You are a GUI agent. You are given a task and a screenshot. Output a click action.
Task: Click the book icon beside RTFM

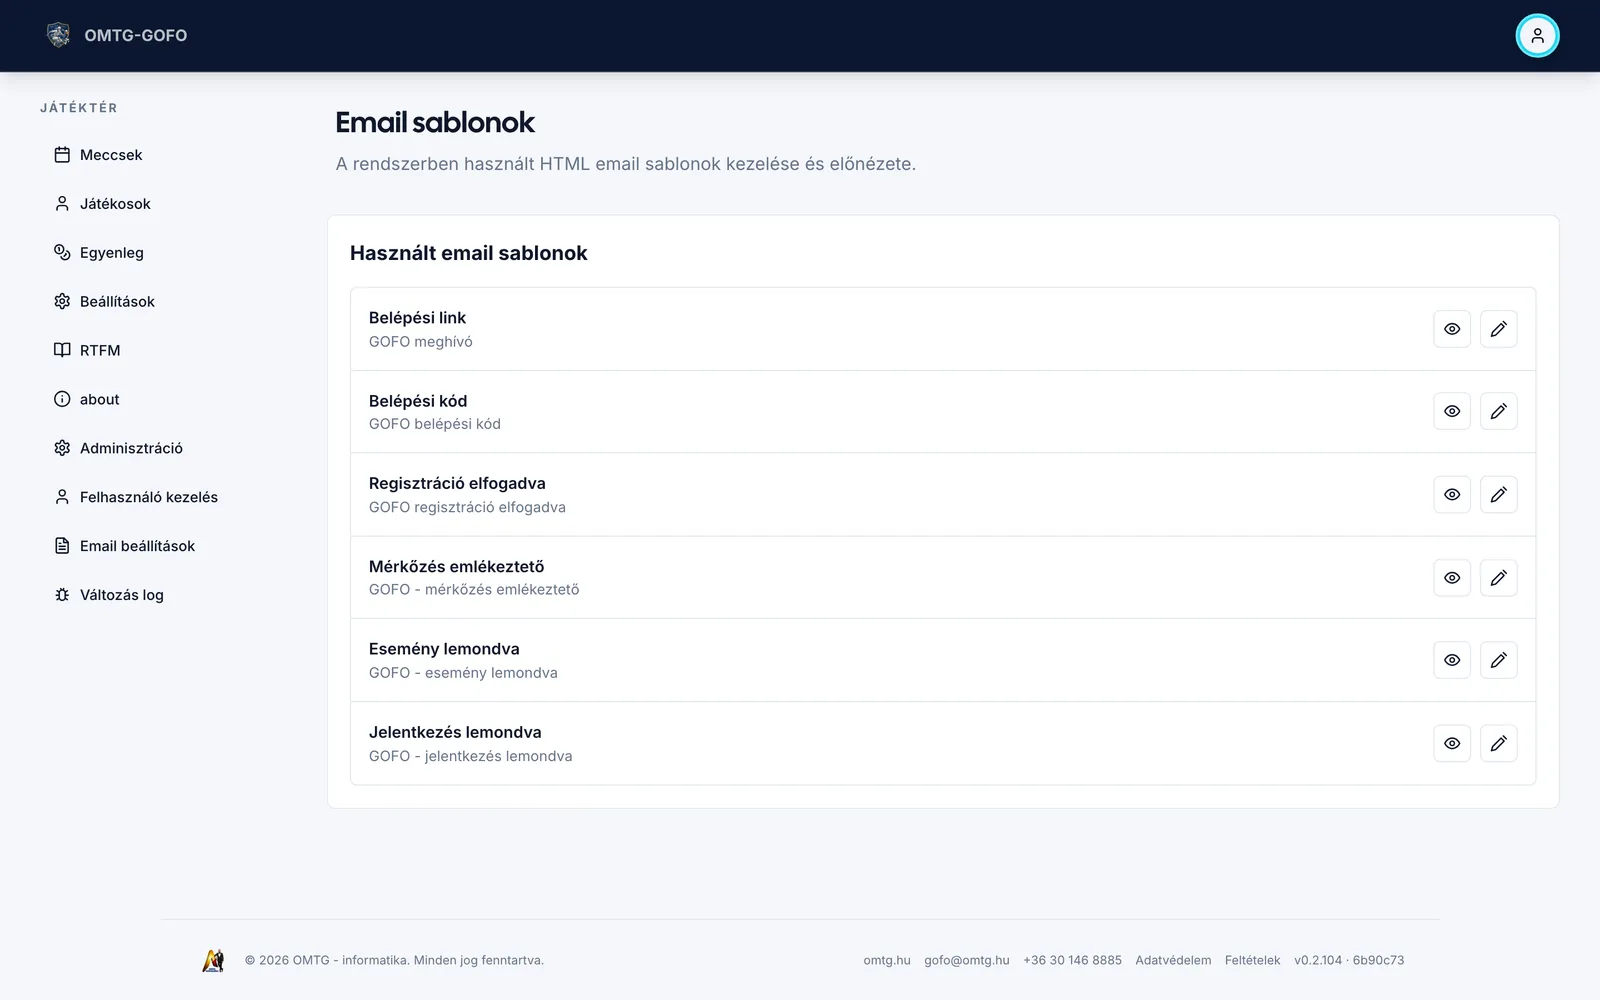pyautogui.click(x=62, y=350)
